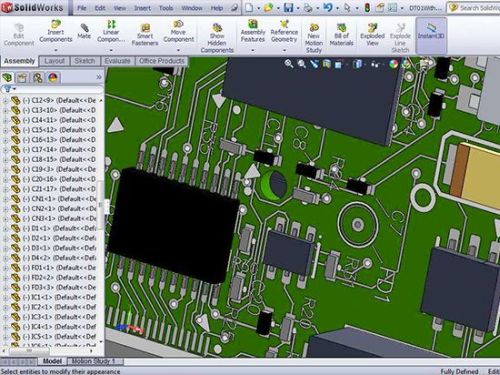The height and width of the screenshot is (375, 500).
Task: Select C19<3> component in feature tree
Action: [x=53, y=169]
